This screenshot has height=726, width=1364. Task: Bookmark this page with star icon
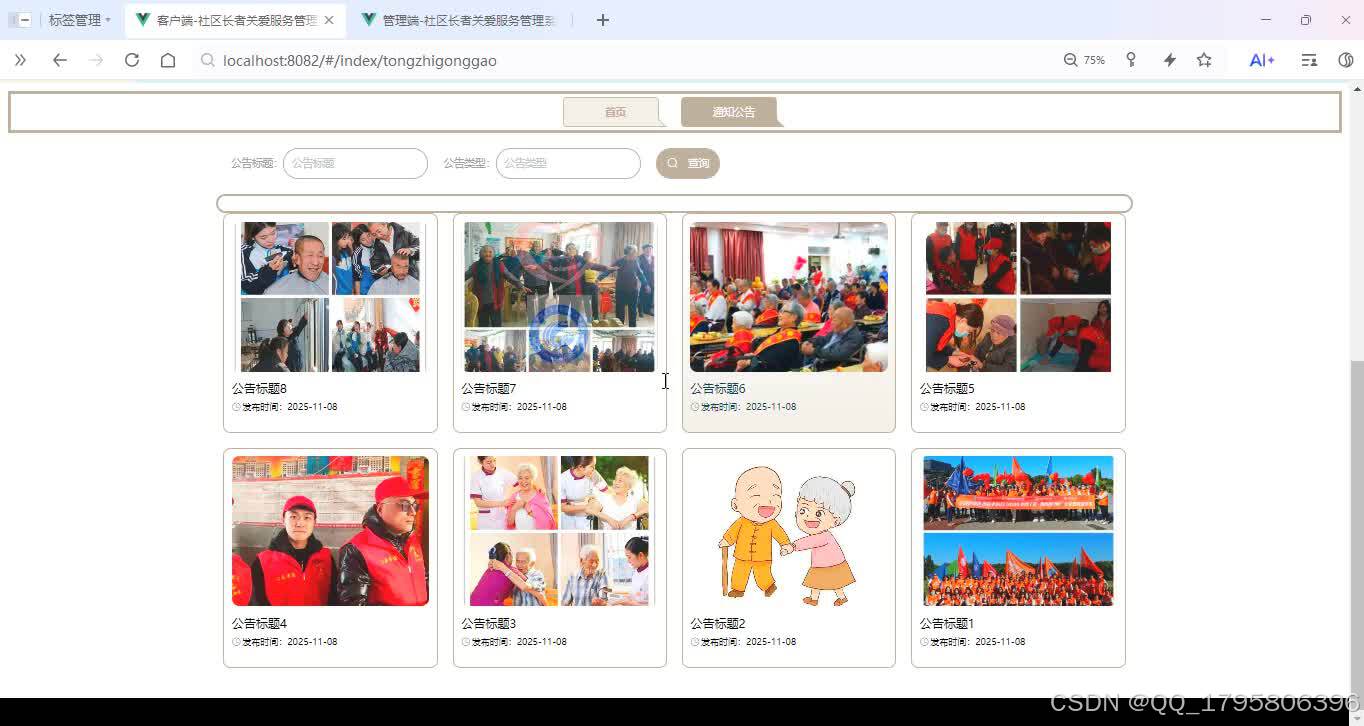[1204, 60]
